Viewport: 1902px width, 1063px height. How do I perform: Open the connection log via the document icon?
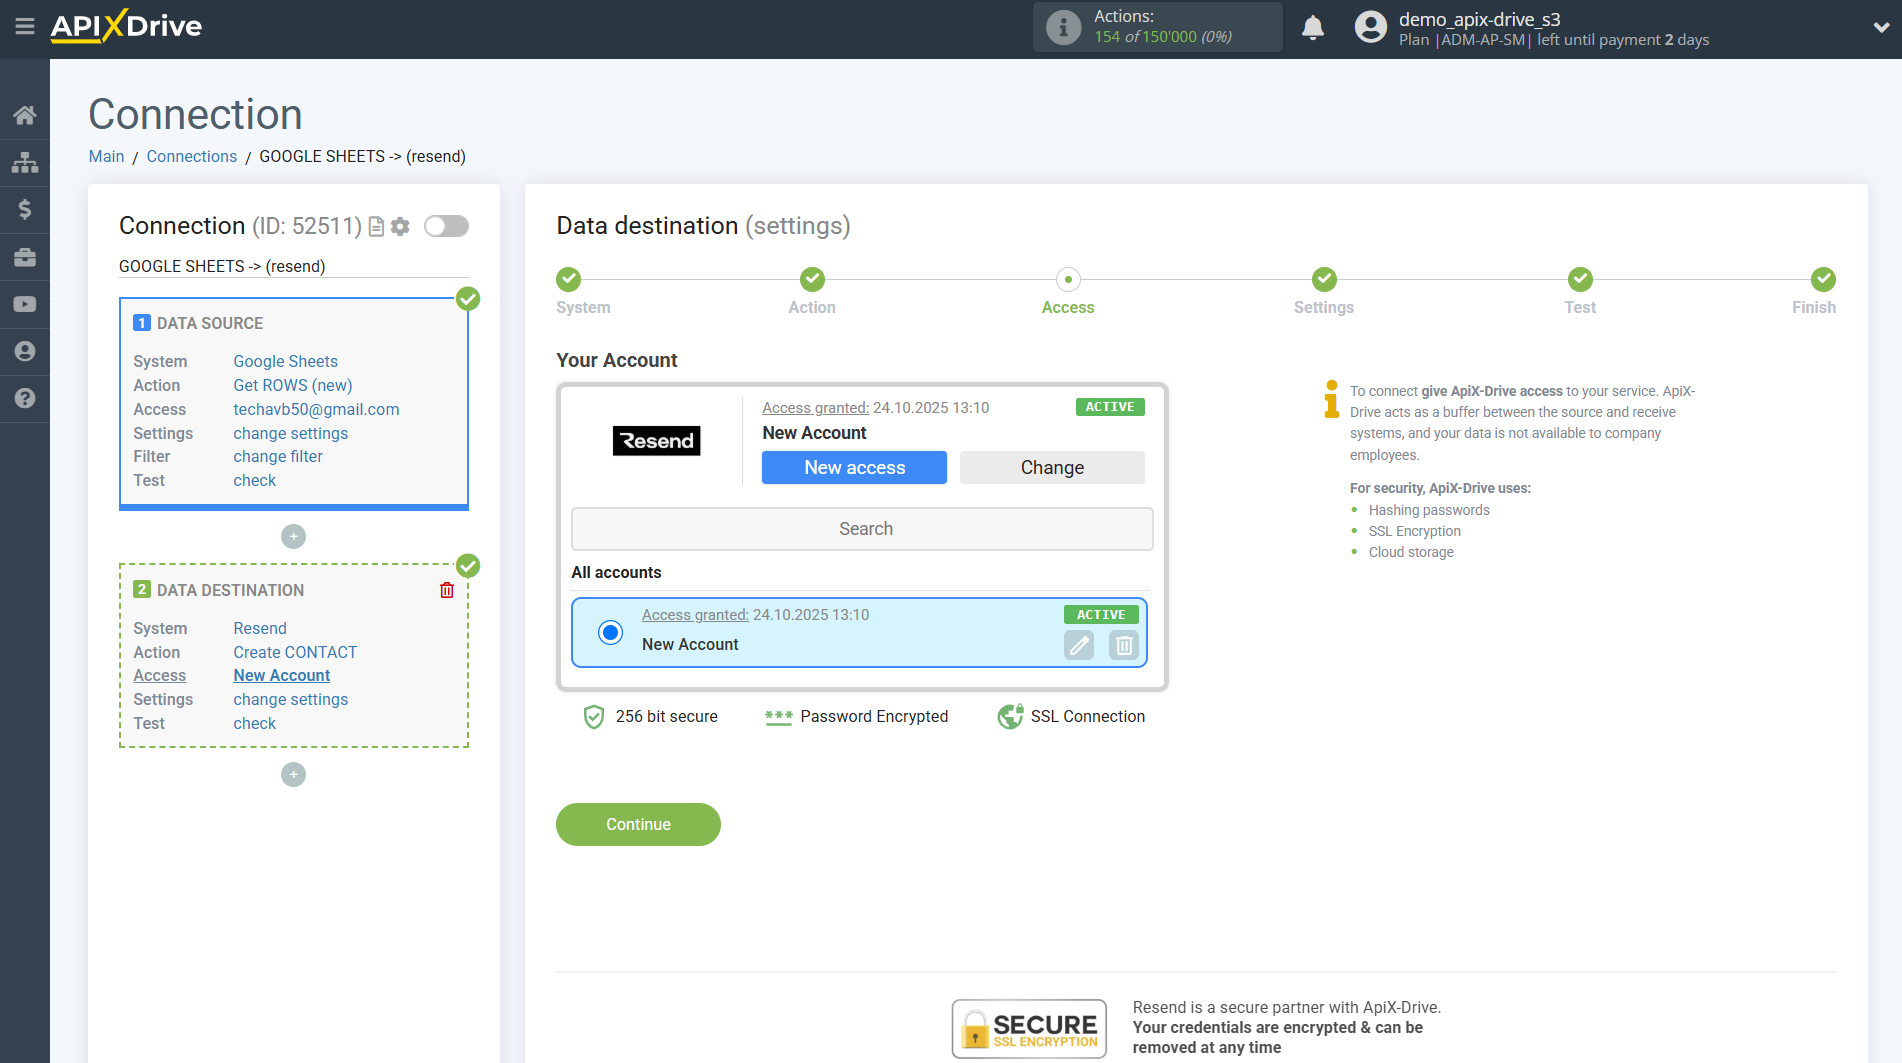click(x=375, y=226)
